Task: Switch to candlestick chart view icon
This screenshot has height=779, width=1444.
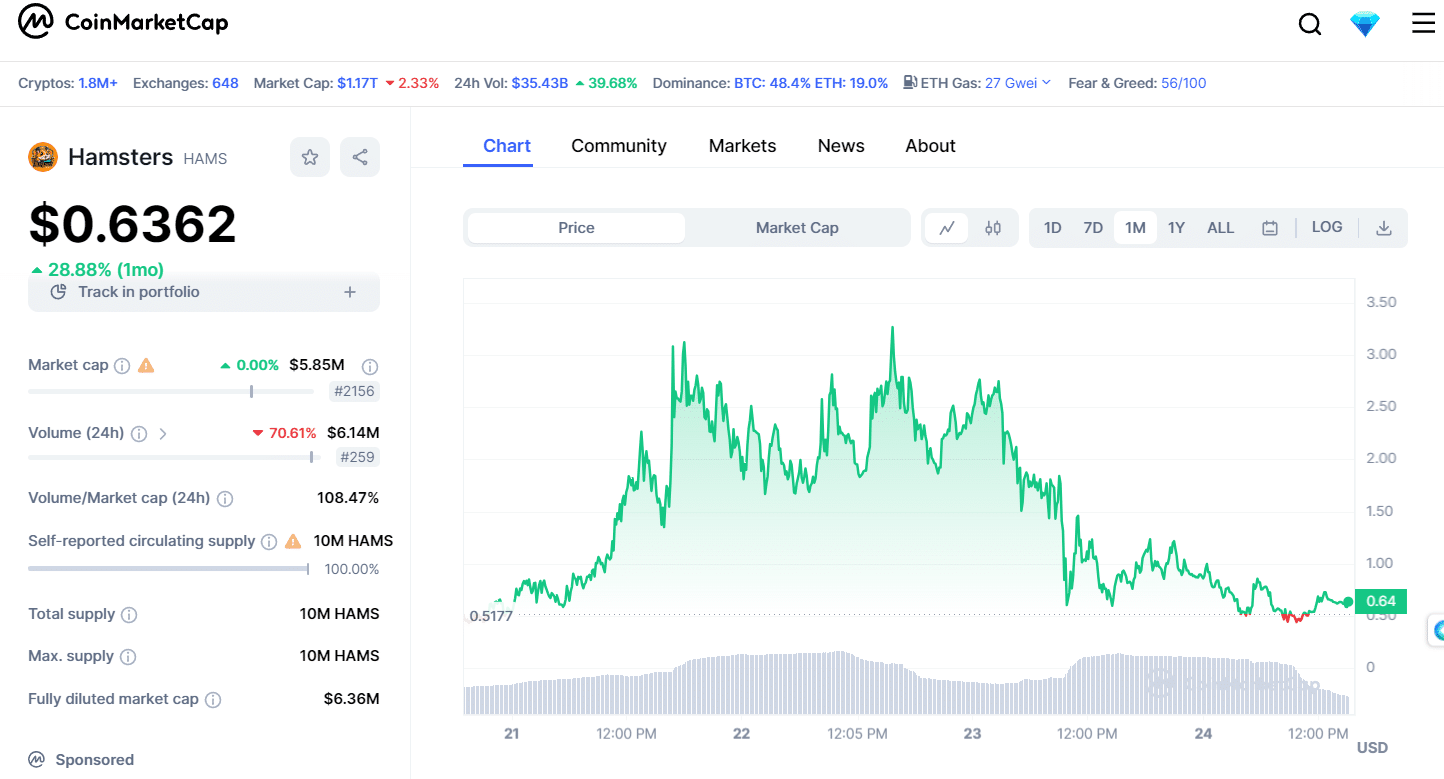Action: [x=992, y=228]
